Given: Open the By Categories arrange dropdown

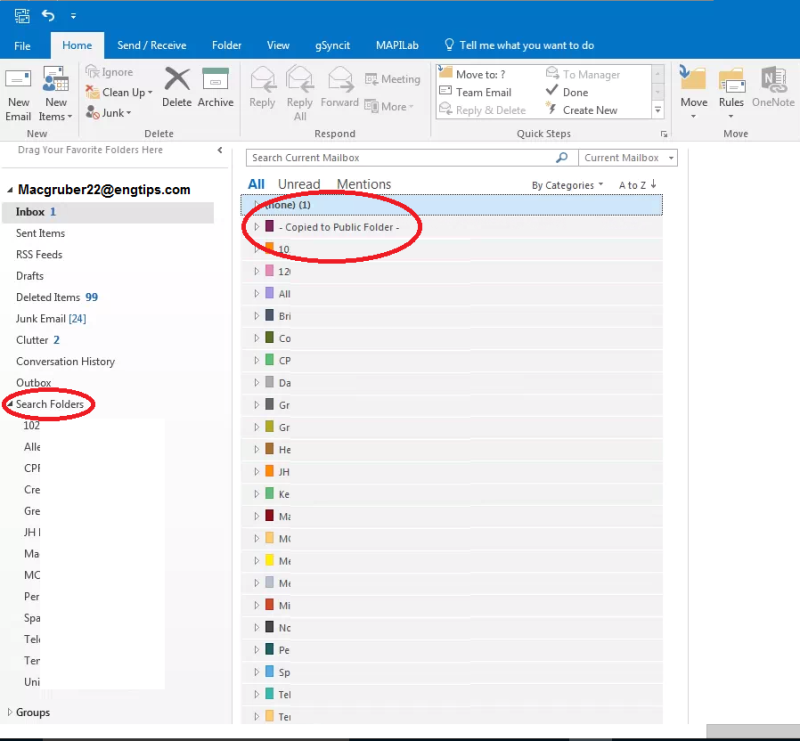Looking at the screenshot, I should pos(567,185).
